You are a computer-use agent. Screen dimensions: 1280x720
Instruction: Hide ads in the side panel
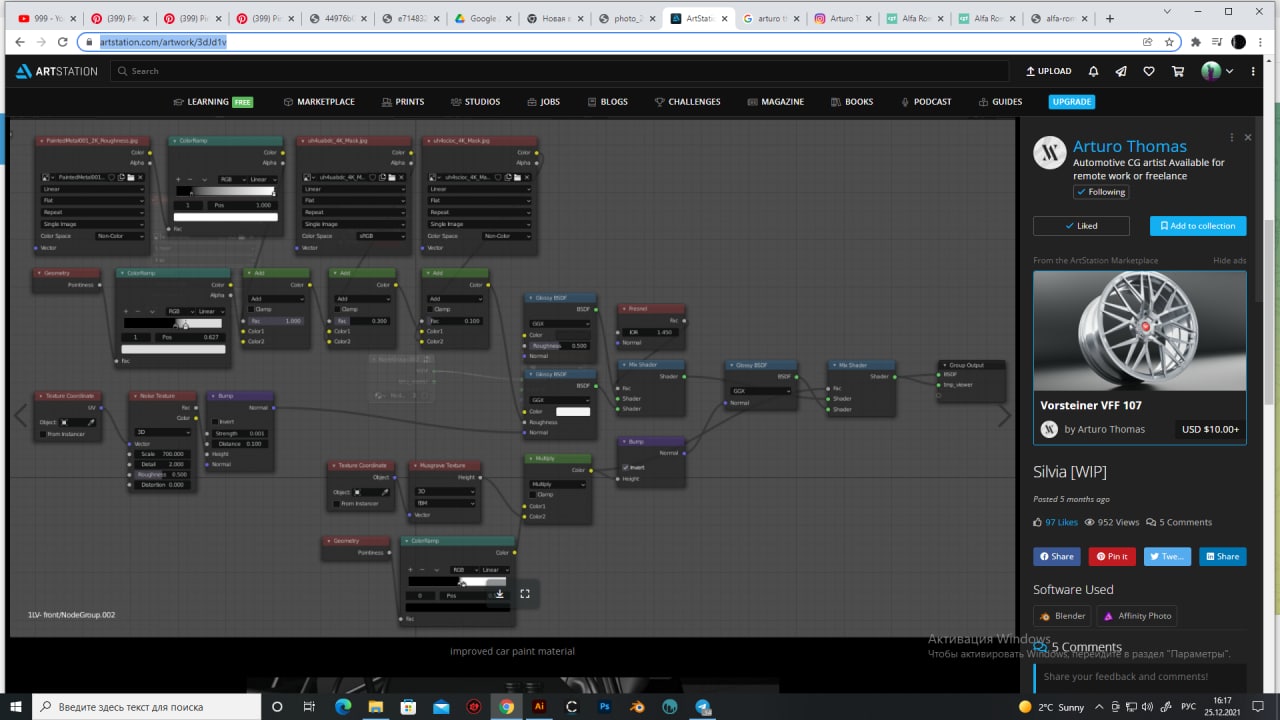point(1230,261)
